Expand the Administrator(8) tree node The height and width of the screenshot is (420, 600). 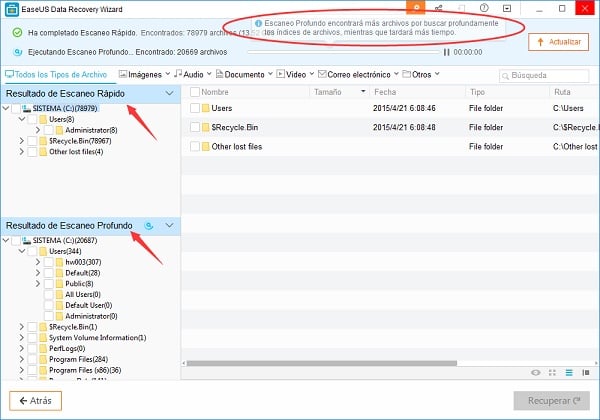[38, 130]
